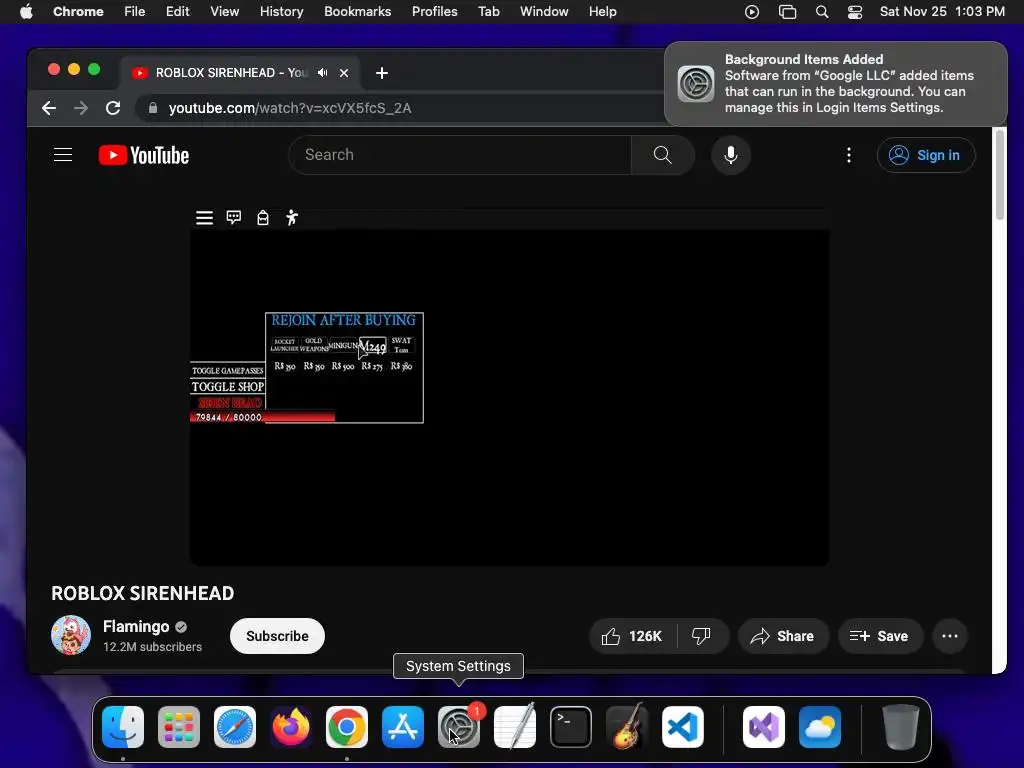Viewport: 1024px width, 768px height.
Task: Open the App Store from the Dock
Action: click(x=402, y=727)
